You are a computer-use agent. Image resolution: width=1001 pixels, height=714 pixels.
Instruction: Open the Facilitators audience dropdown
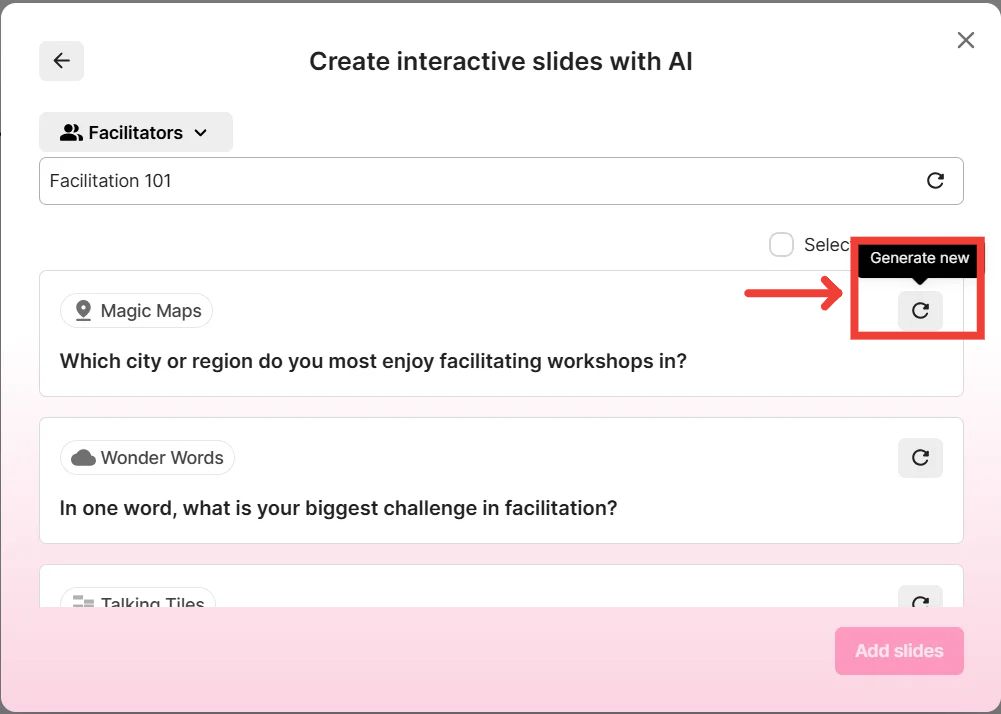pos(135,132)
